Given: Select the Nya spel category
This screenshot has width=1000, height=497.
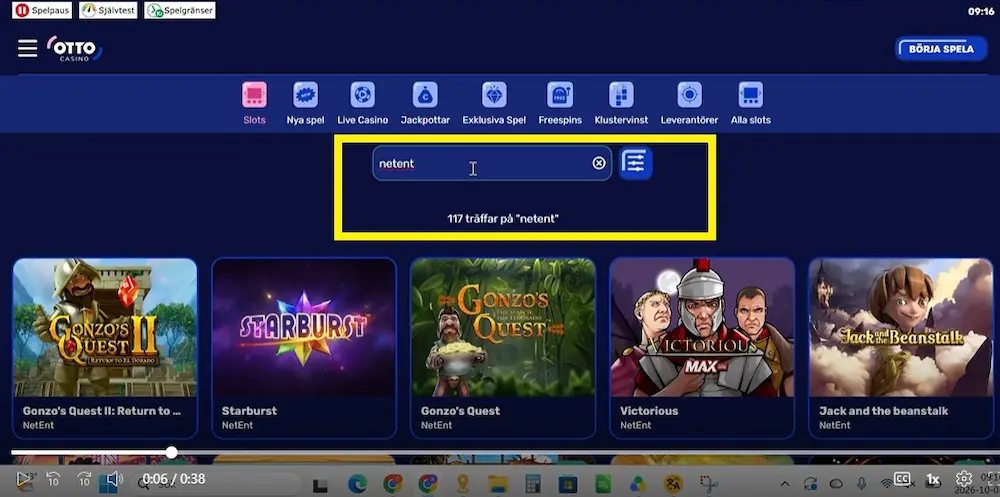Looking at the screenshot, I should (x=305, y=103).
